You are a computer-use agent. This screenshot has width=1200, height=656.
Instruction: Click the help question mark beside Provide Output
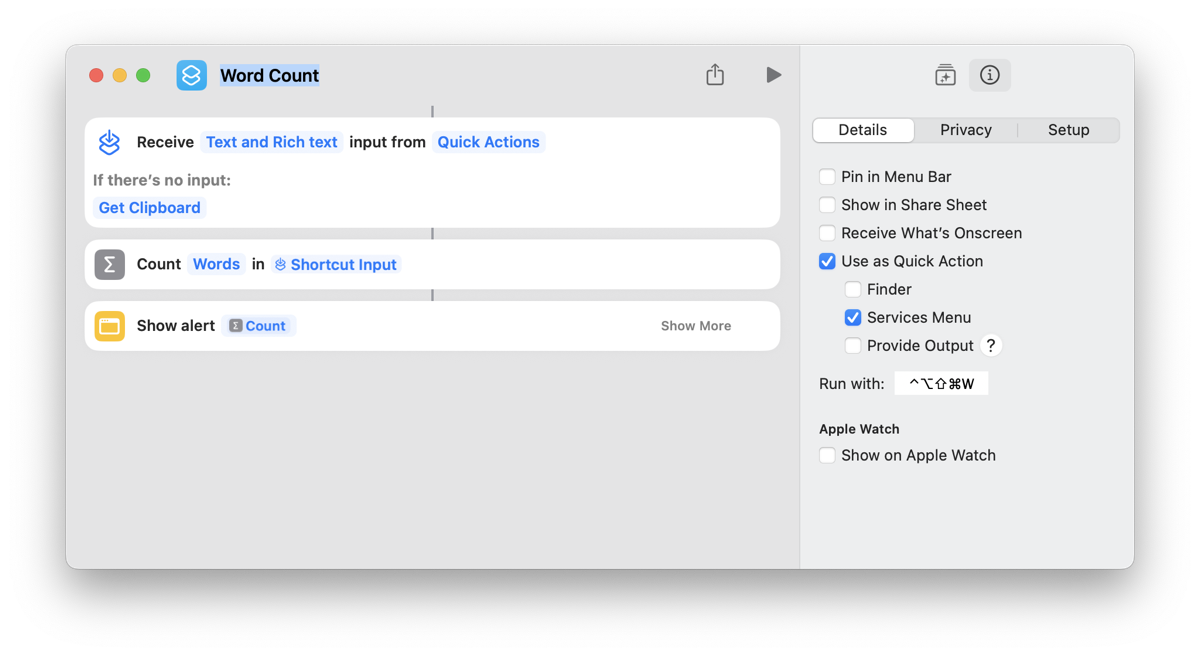coord(990,345)
